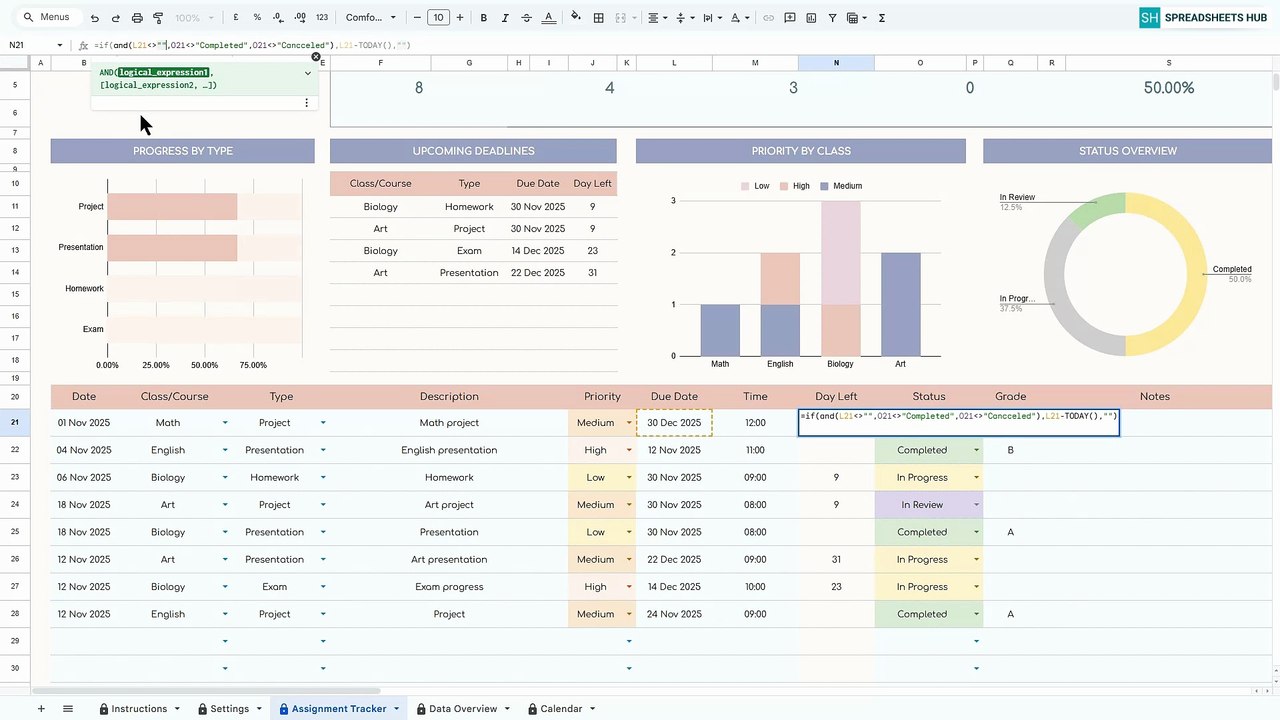Select the 'In Review' status cell

pyautogui.click(x=928, y=505)
